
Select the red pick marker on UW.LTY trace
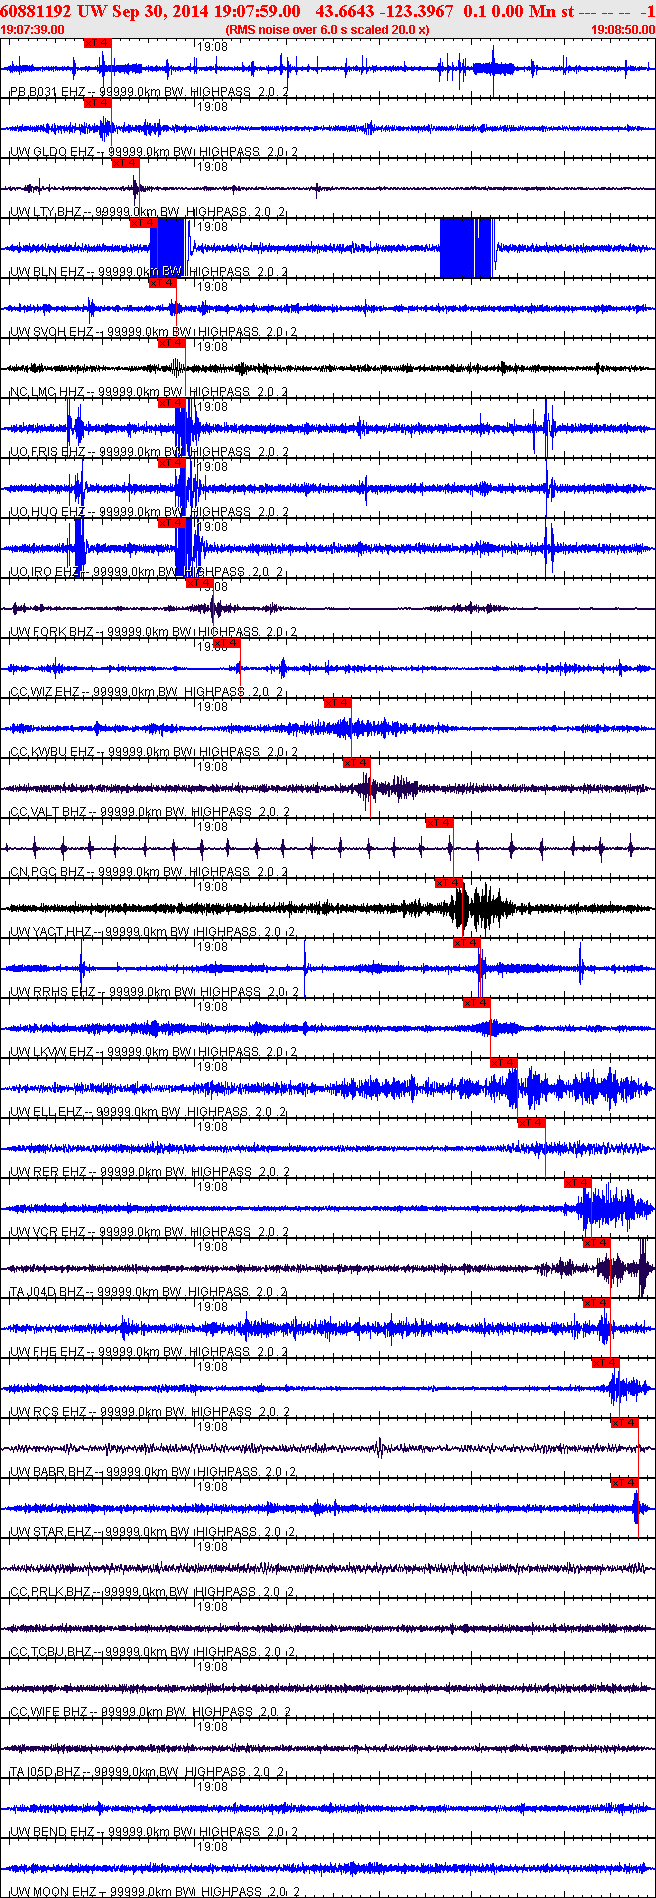click(125, 163)
